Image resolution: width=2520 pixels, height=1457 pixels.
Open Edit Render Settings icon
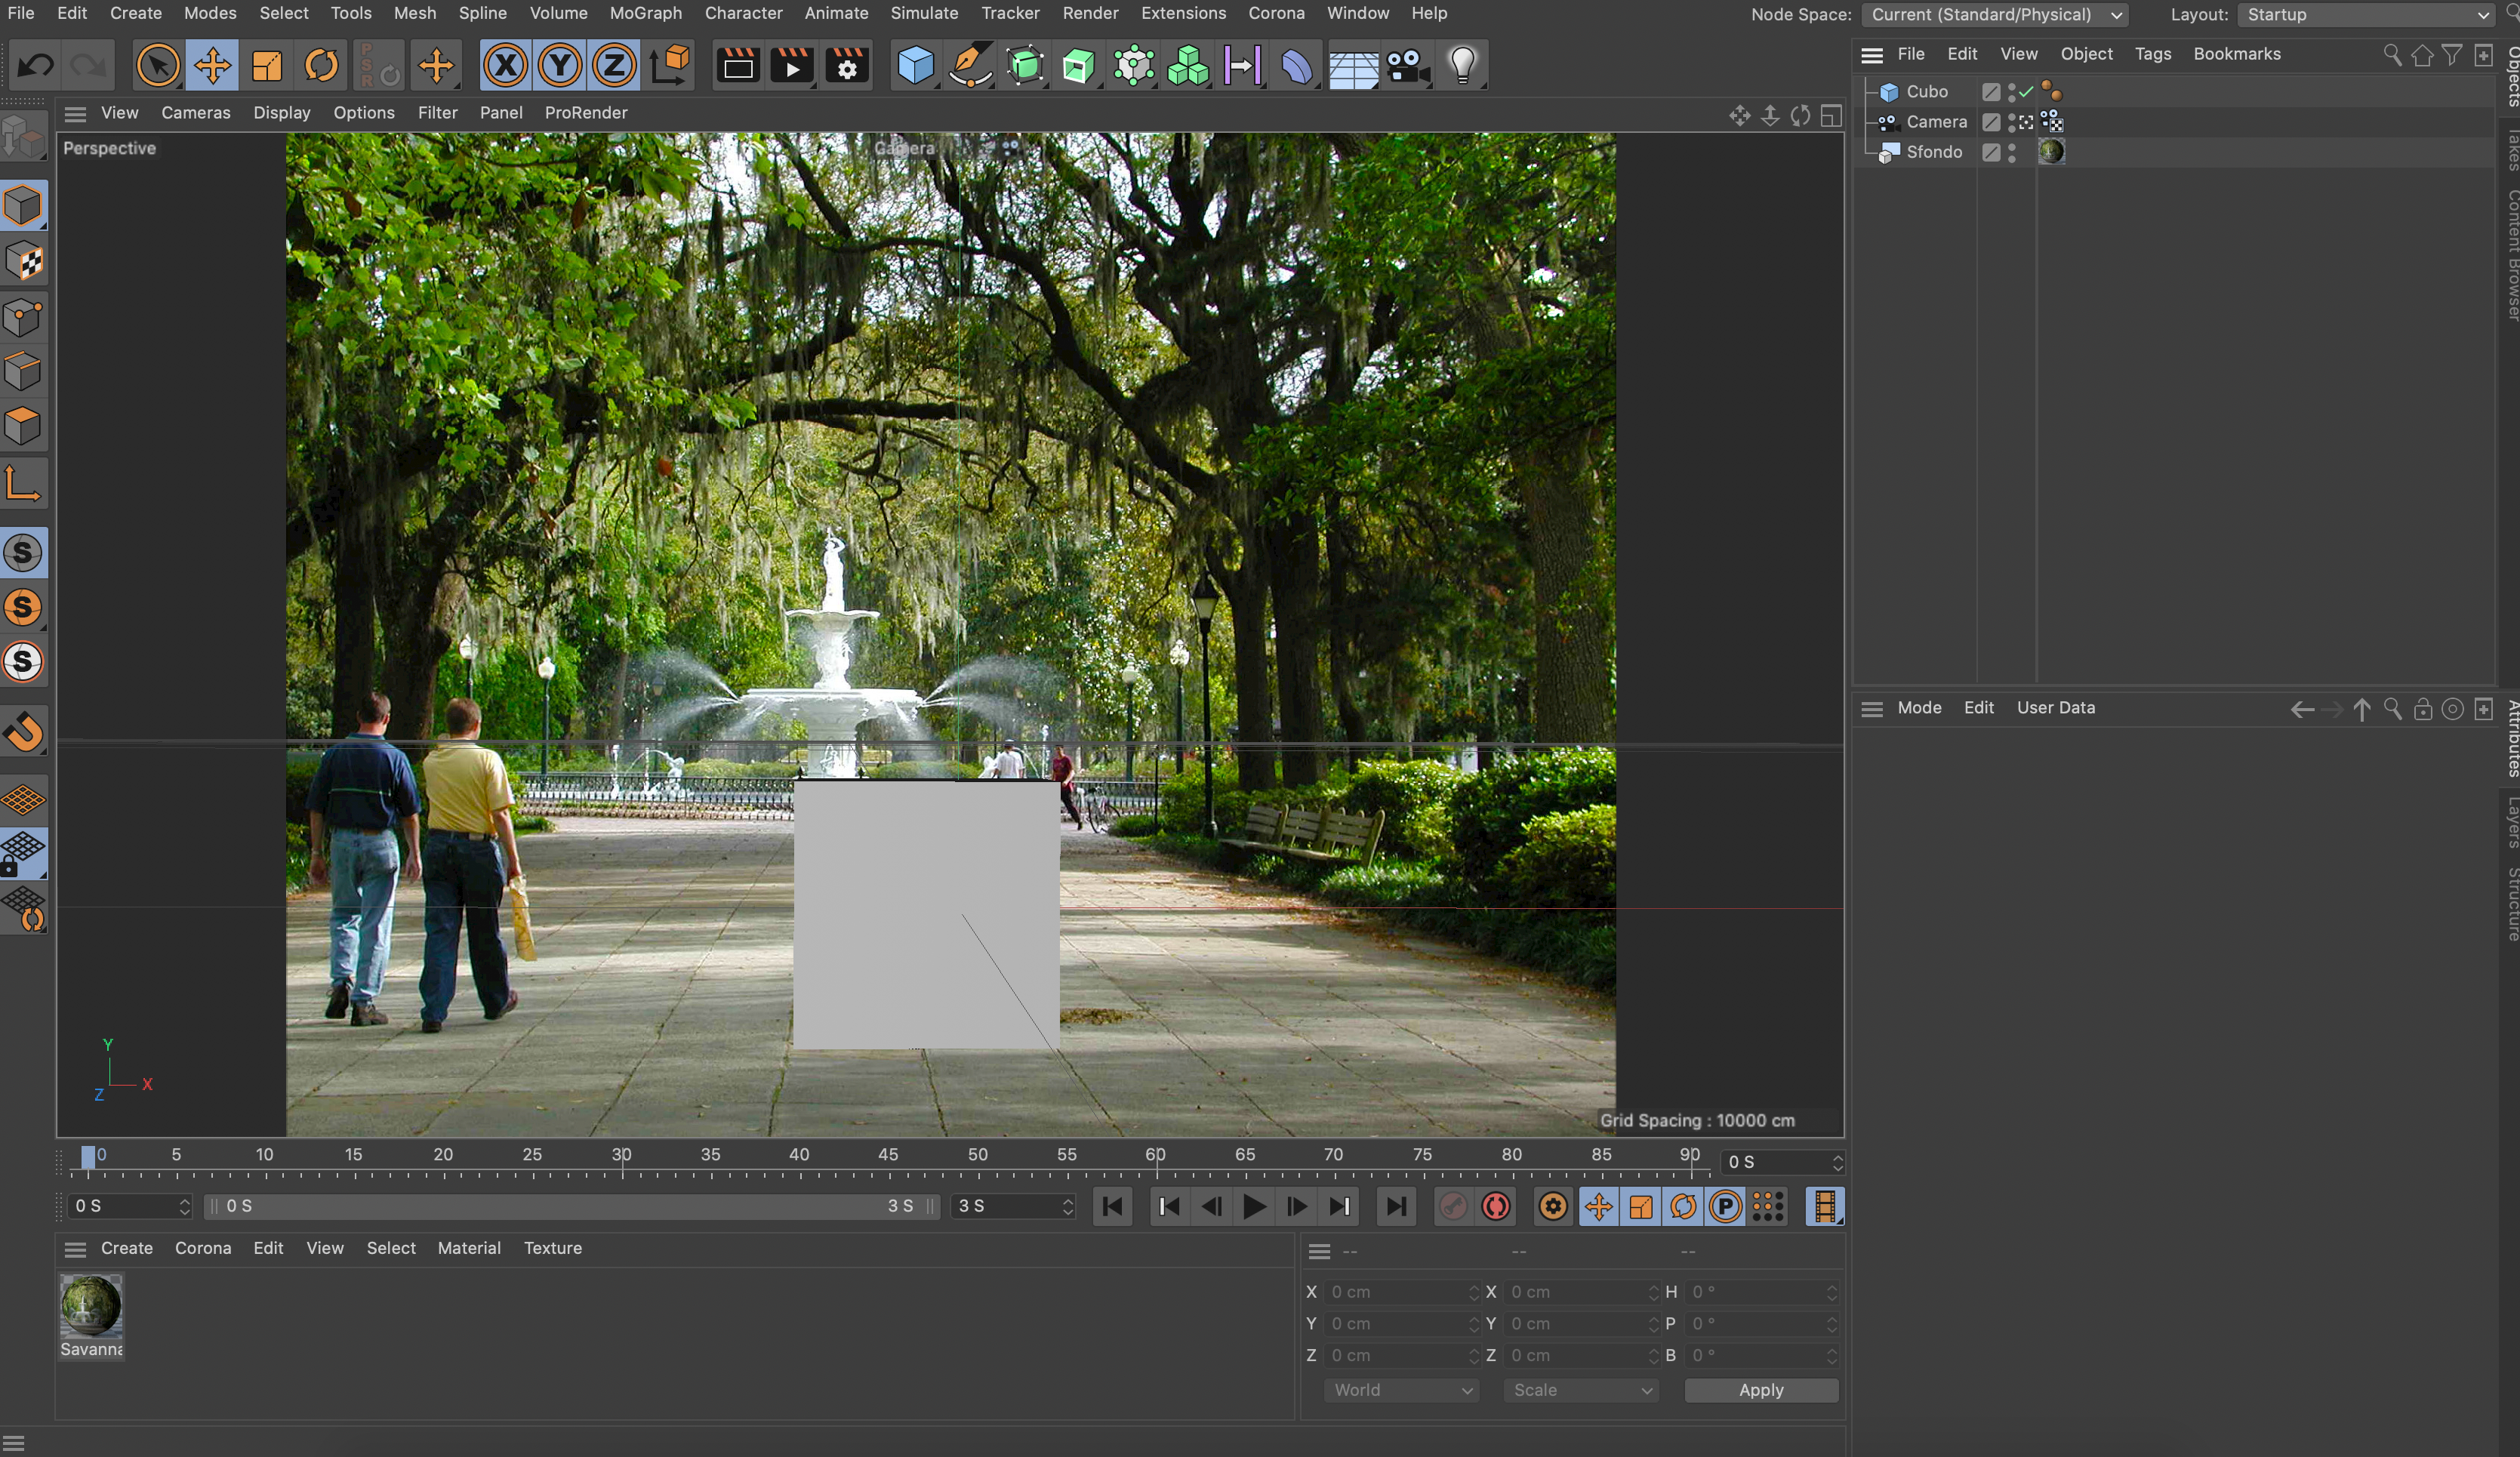pos(847,66)
